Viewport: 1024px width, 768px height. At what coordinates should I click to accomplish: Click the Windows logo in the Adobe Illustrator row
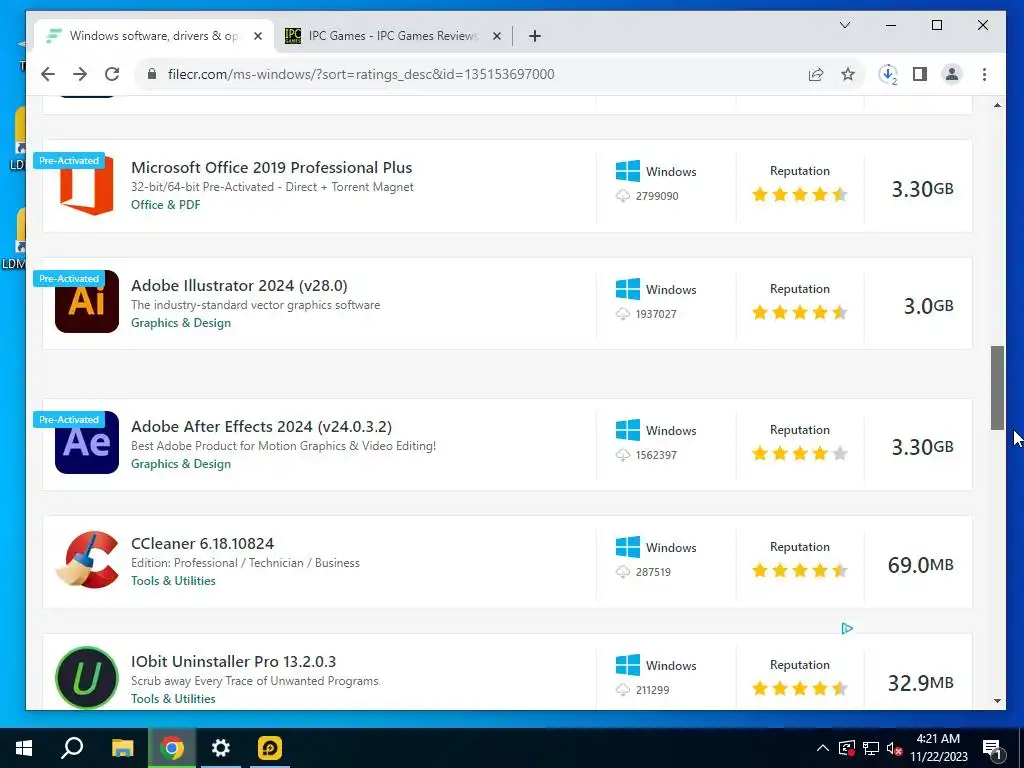coord(628,289)
